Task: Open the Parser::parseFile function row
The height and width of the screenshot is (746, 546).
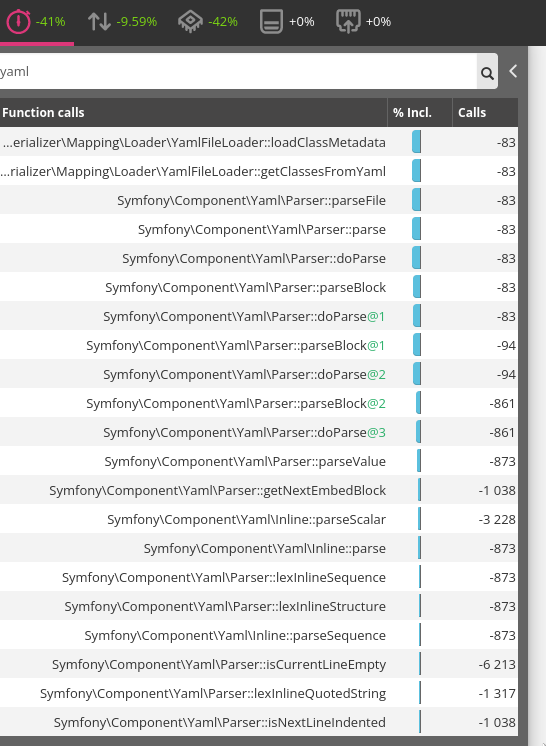Action: click(259, 200)
